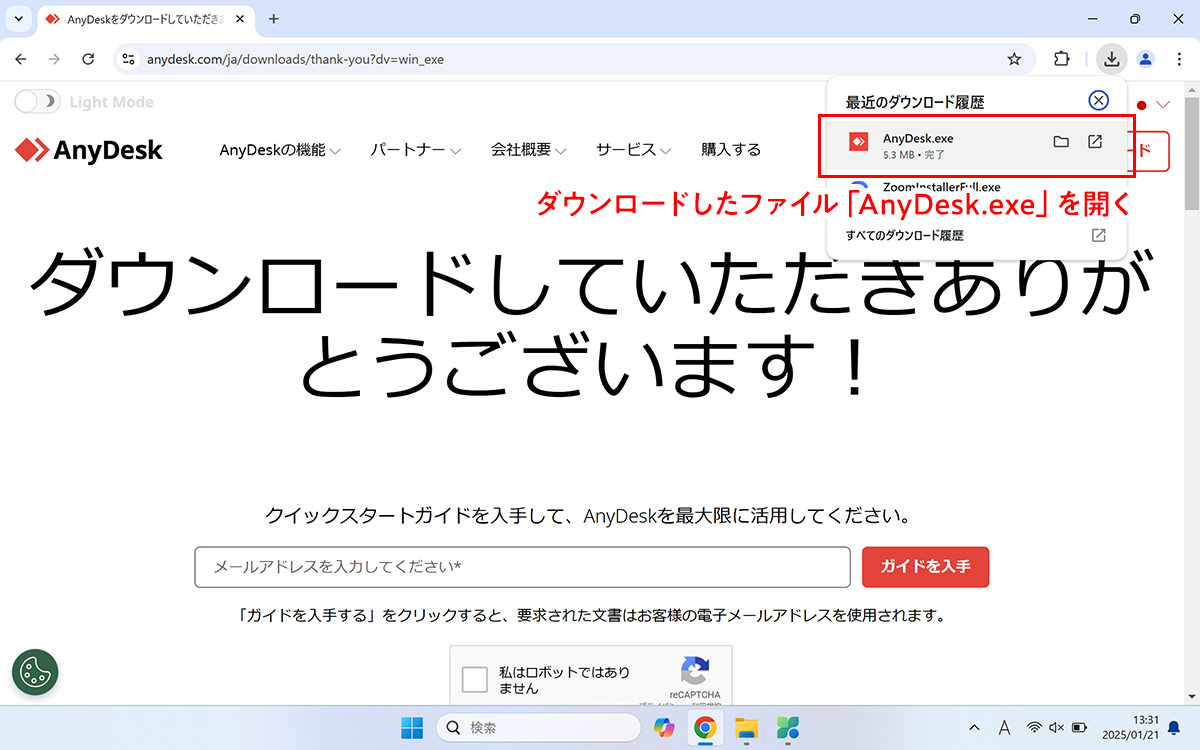The width and height of the screenshot is (1200, 750).
Task: Click the AnyDesk logo in header
Action: [89, 150]
